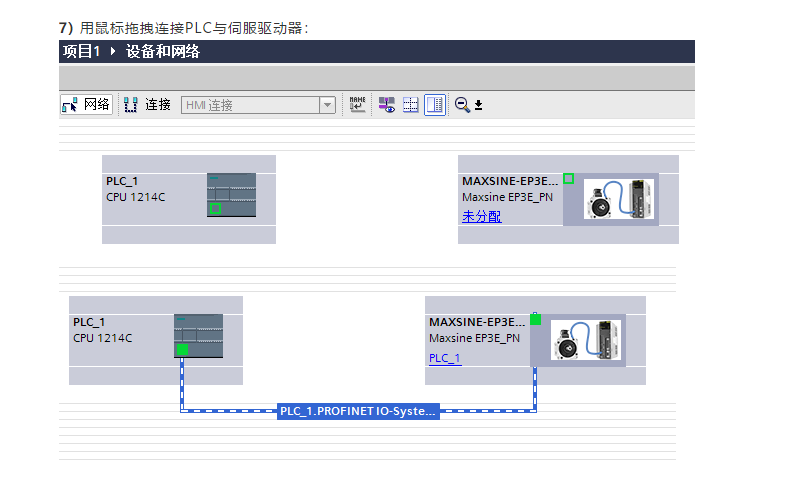Select the lower servo drive device image
This screenshot has height=483, width=789.
[585, 340]
